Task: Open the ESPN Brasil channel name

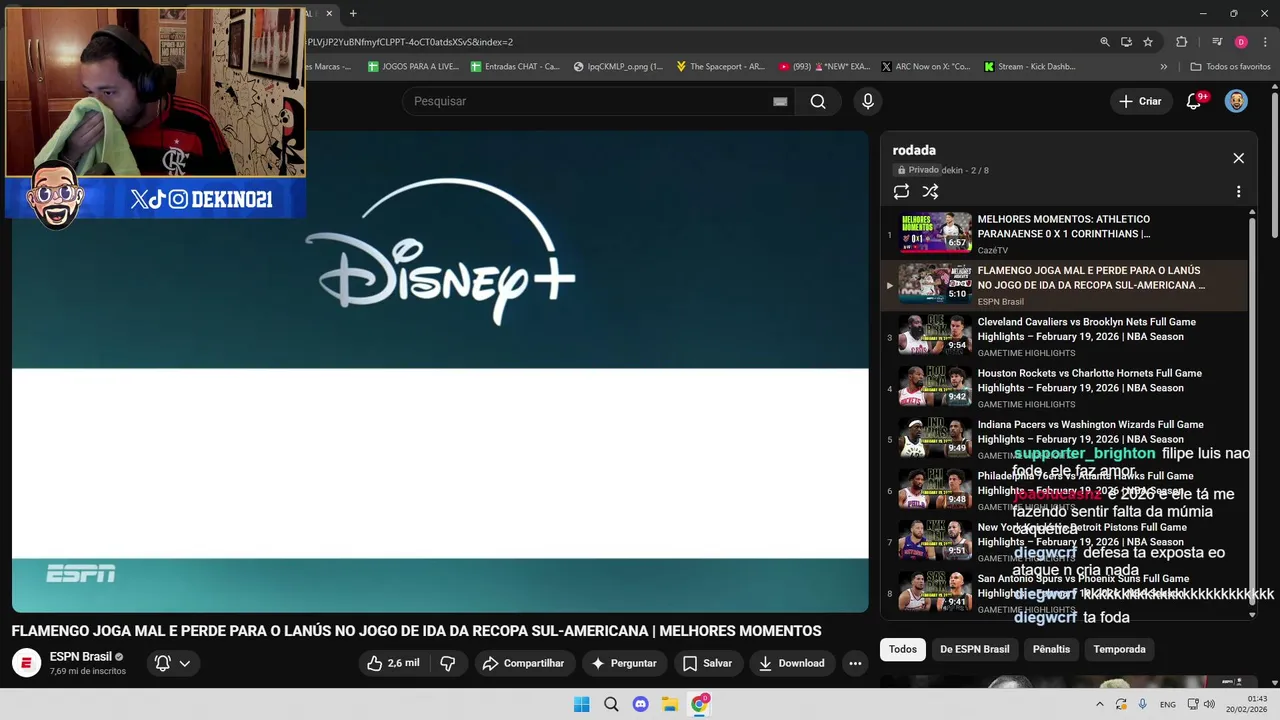Action: [x=81, y=657]
